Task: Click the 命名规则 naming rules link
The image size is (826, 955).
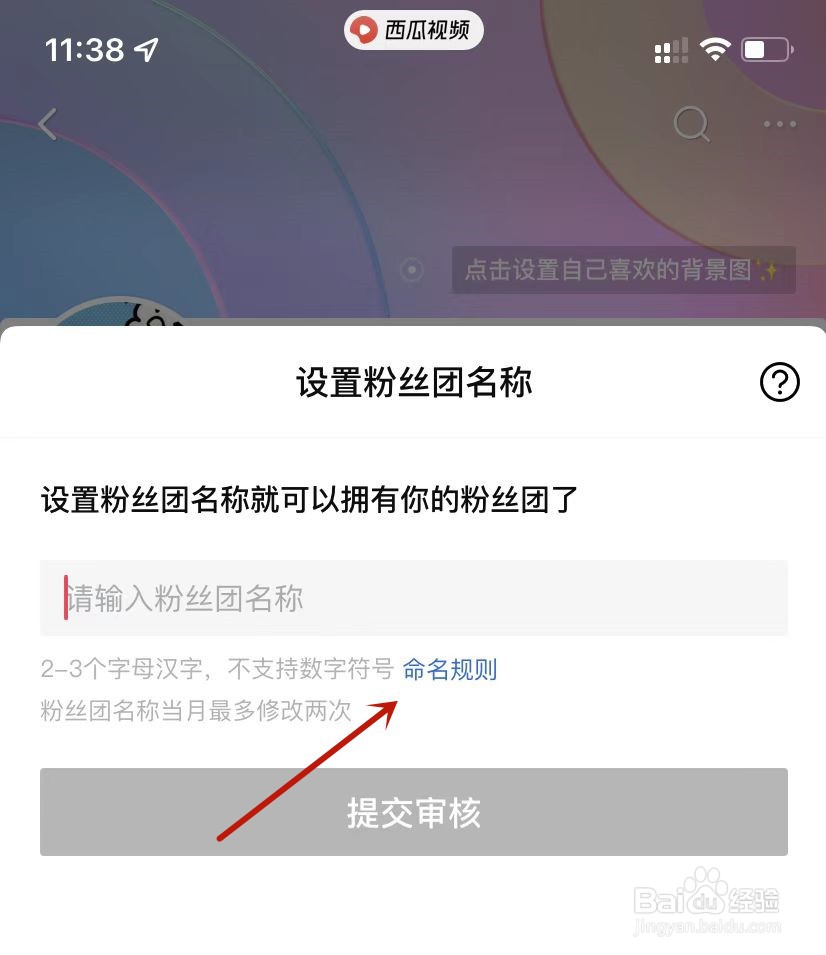Action: tap(450, 669)
